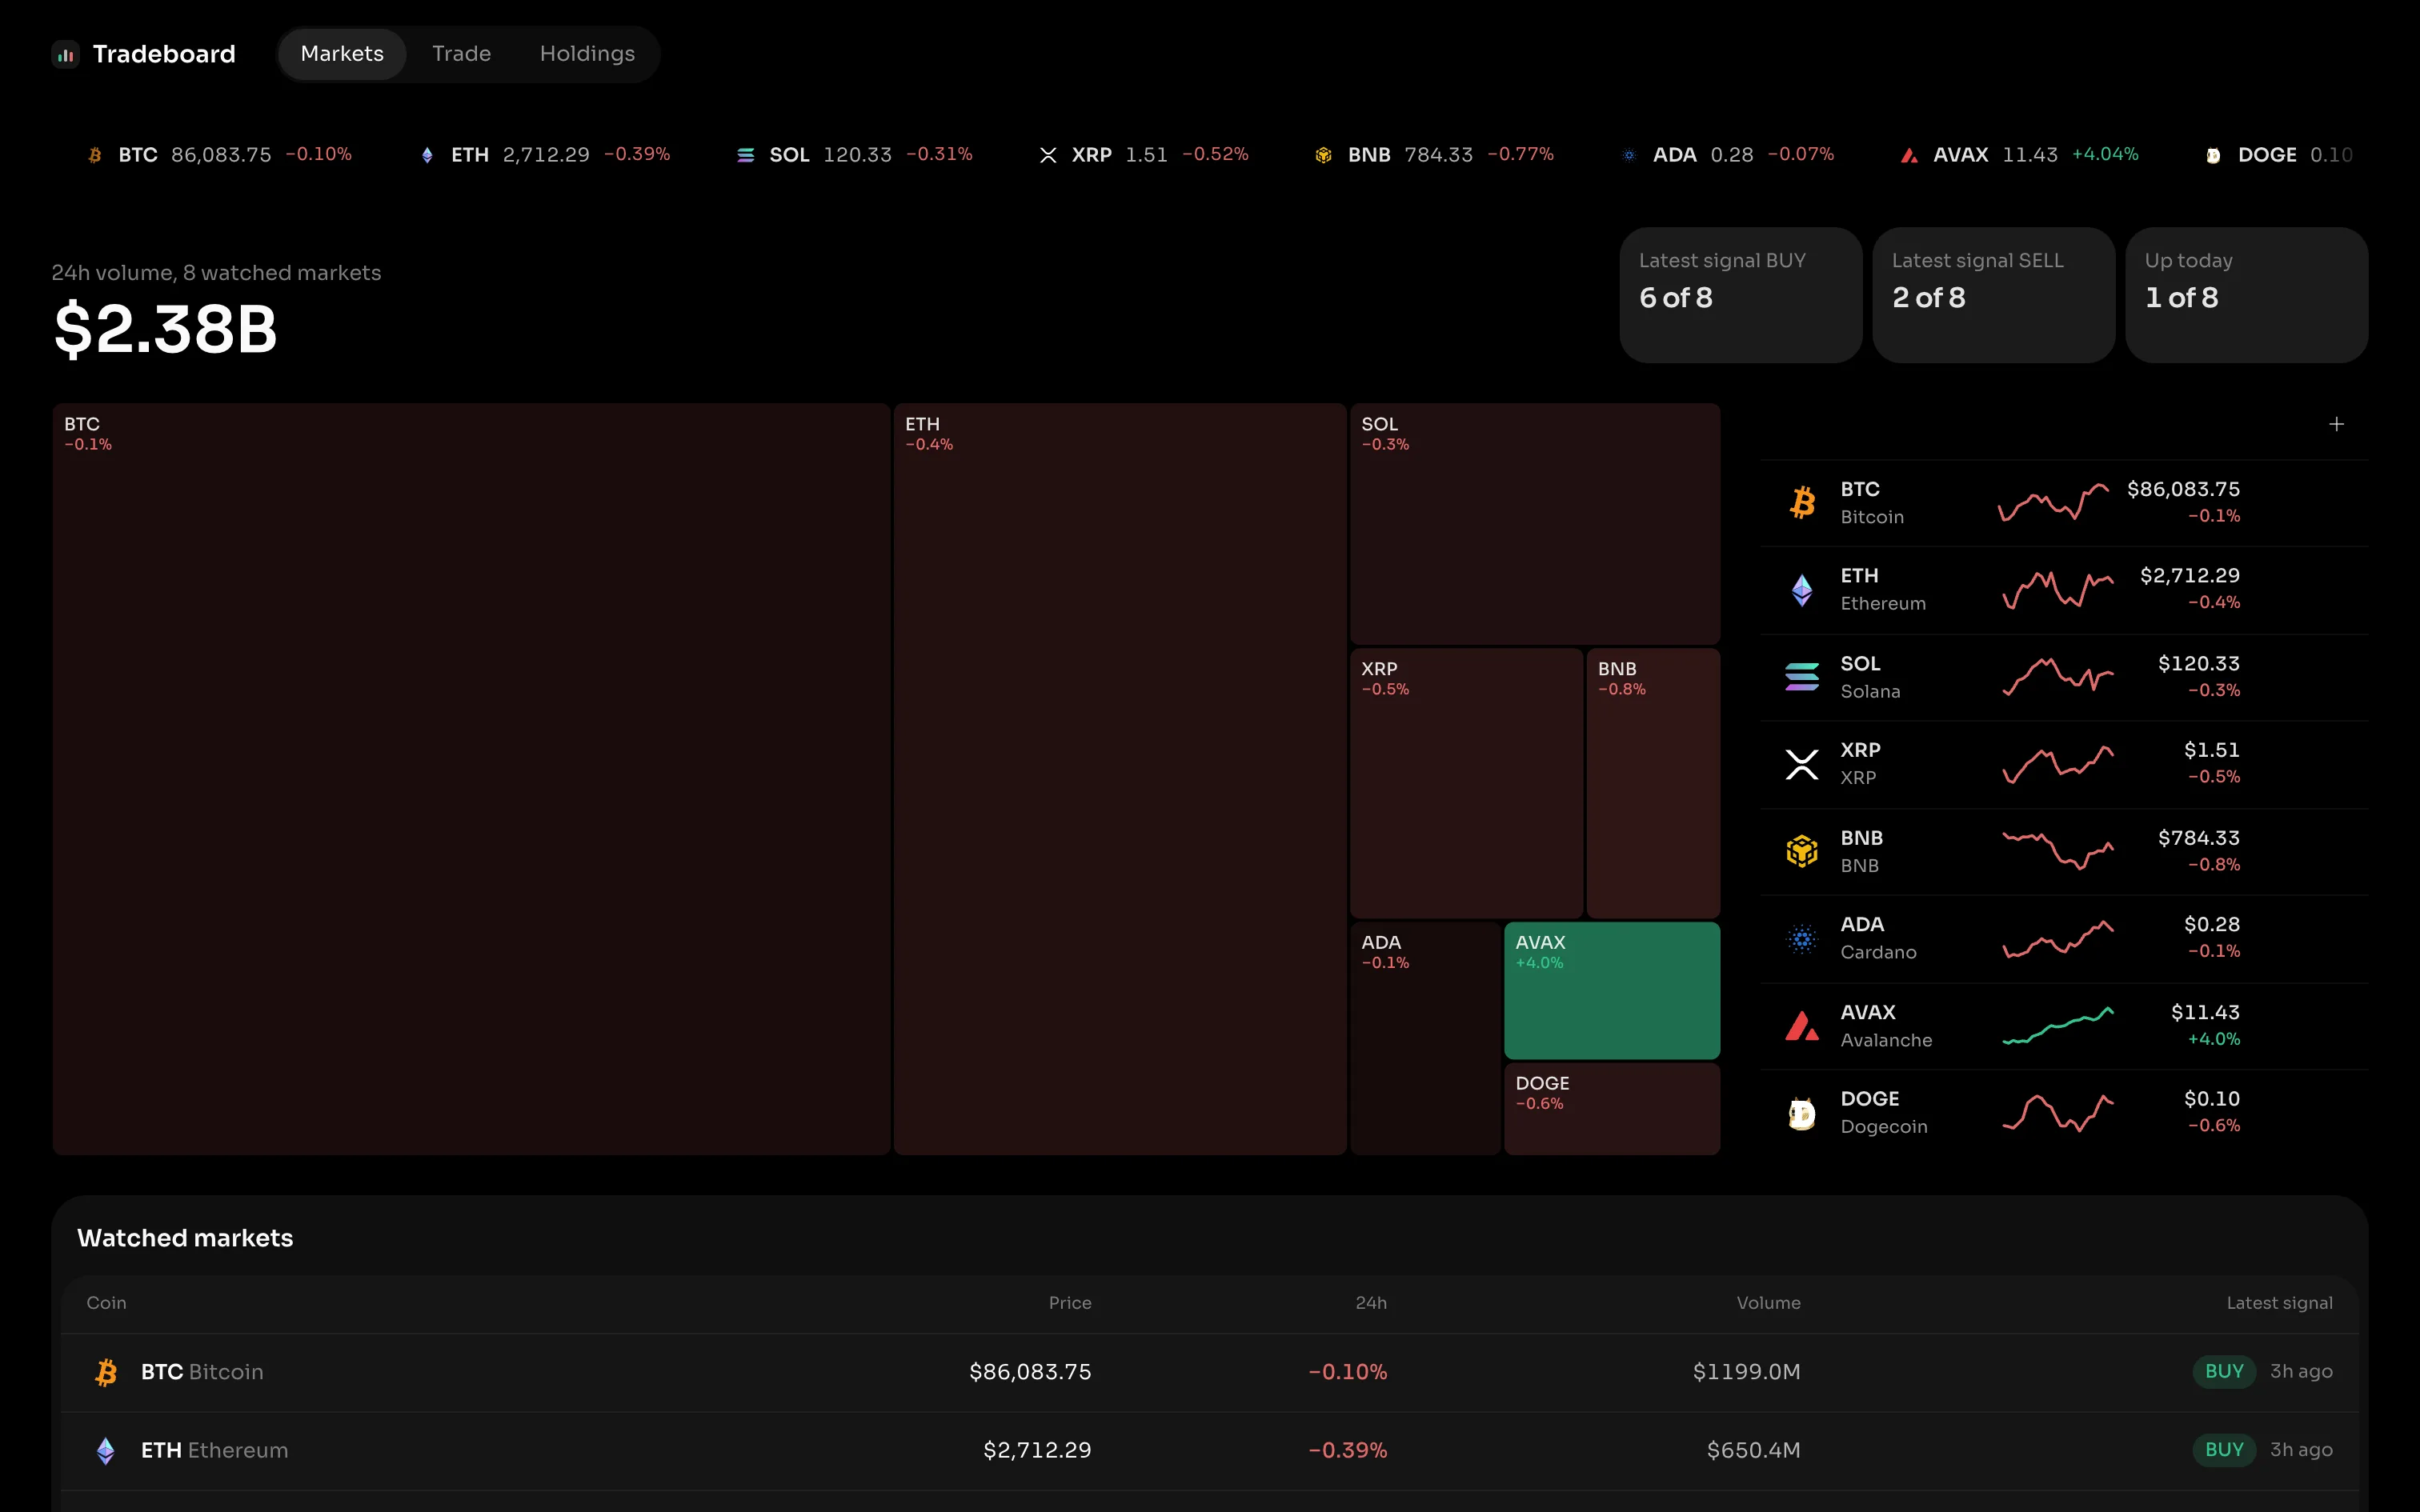Click the Ethereum icon in Watched markets table

click(106, 1450)
